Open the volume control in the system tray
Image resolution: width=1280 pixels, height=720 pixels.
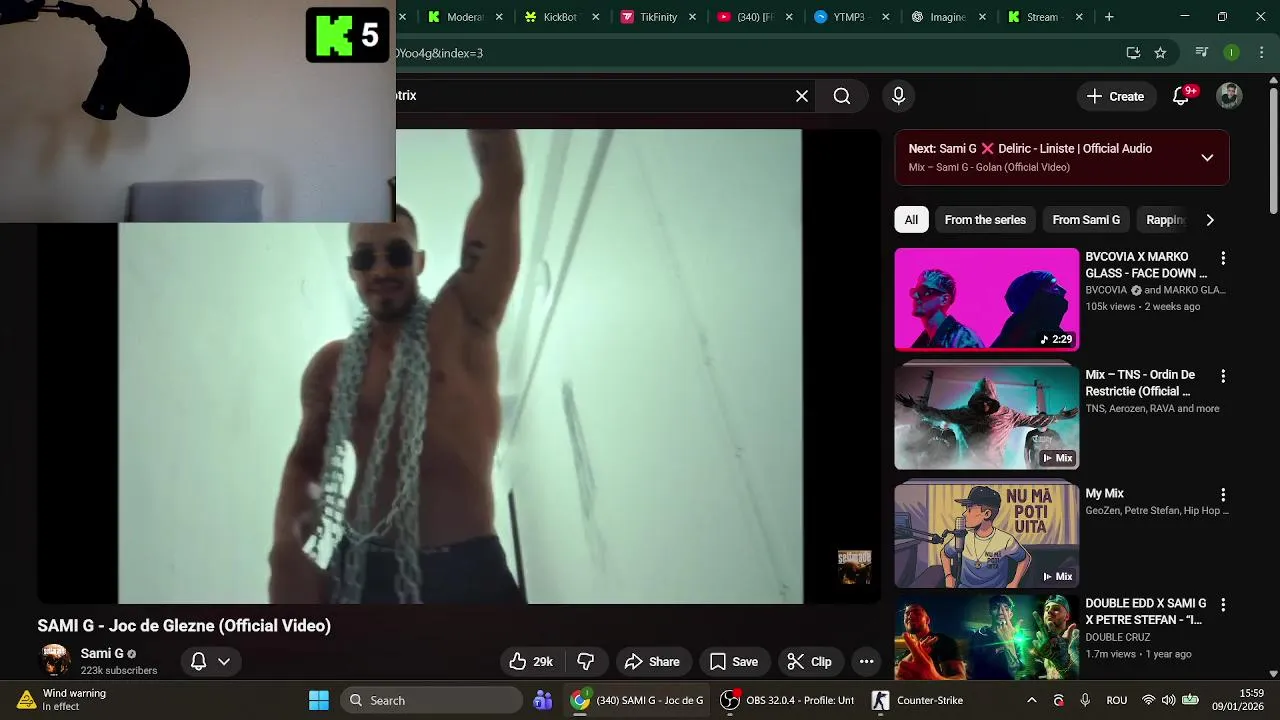coord(1169,700)
